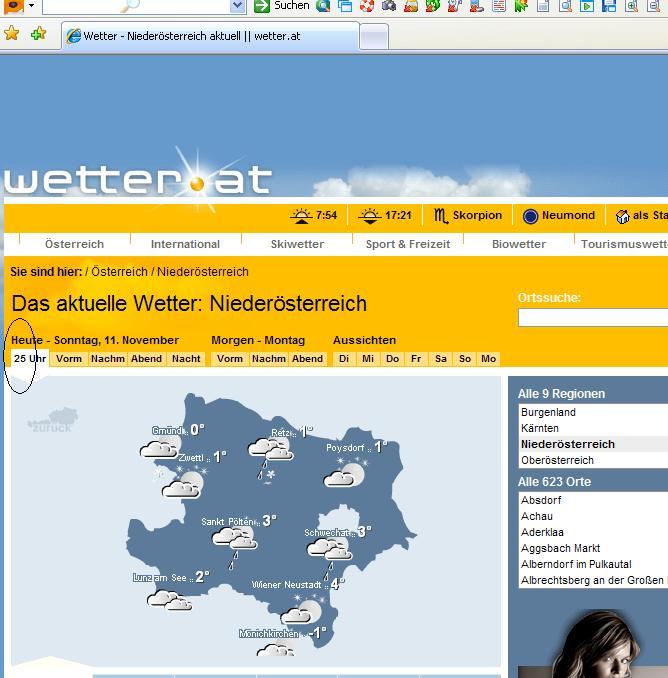Choose Alberndorf im Pulkautal from the Orte list

coord(593,564)
